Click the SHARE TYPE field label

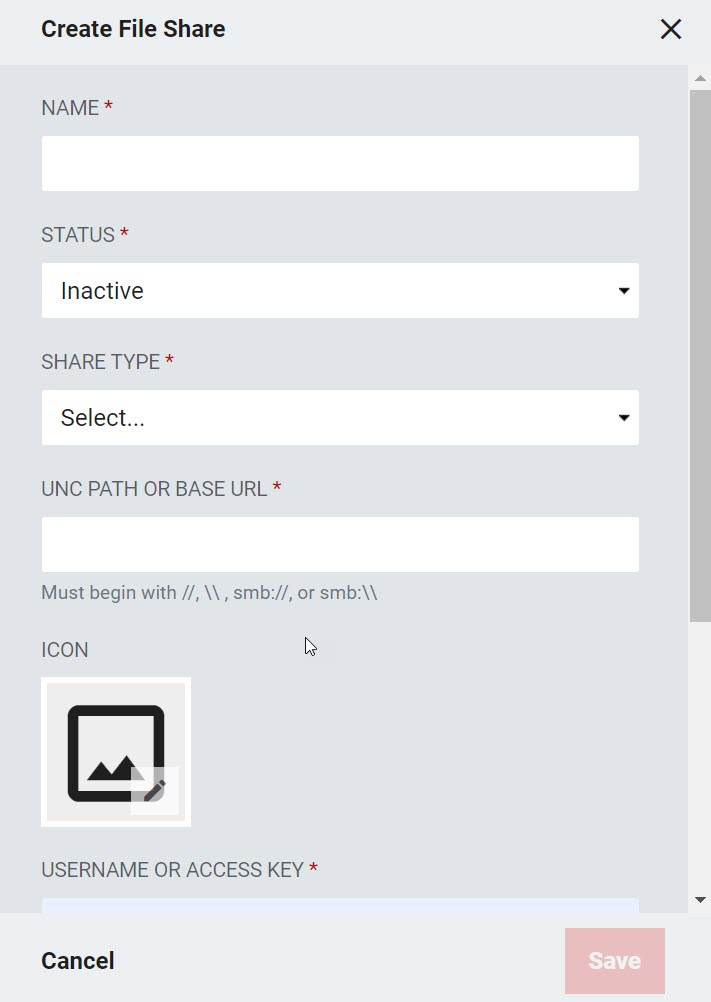pyautogui.click(x=101, y=362)
